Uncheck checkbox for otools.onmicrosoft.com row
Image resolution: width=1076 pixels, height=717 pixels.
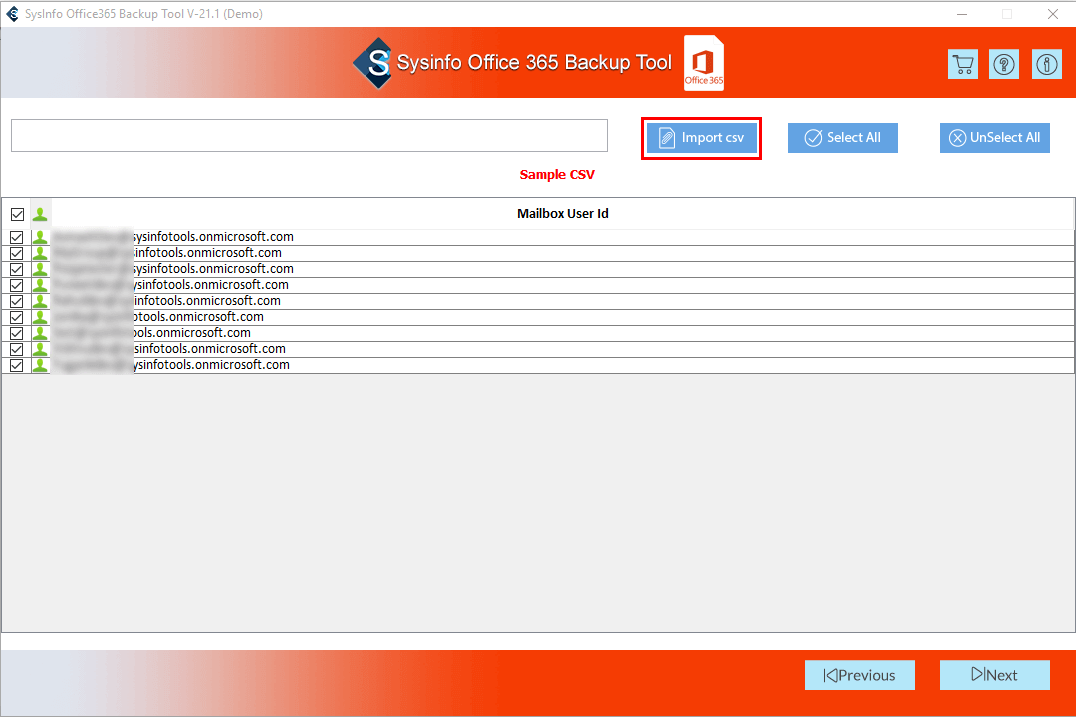click(16, 317)
